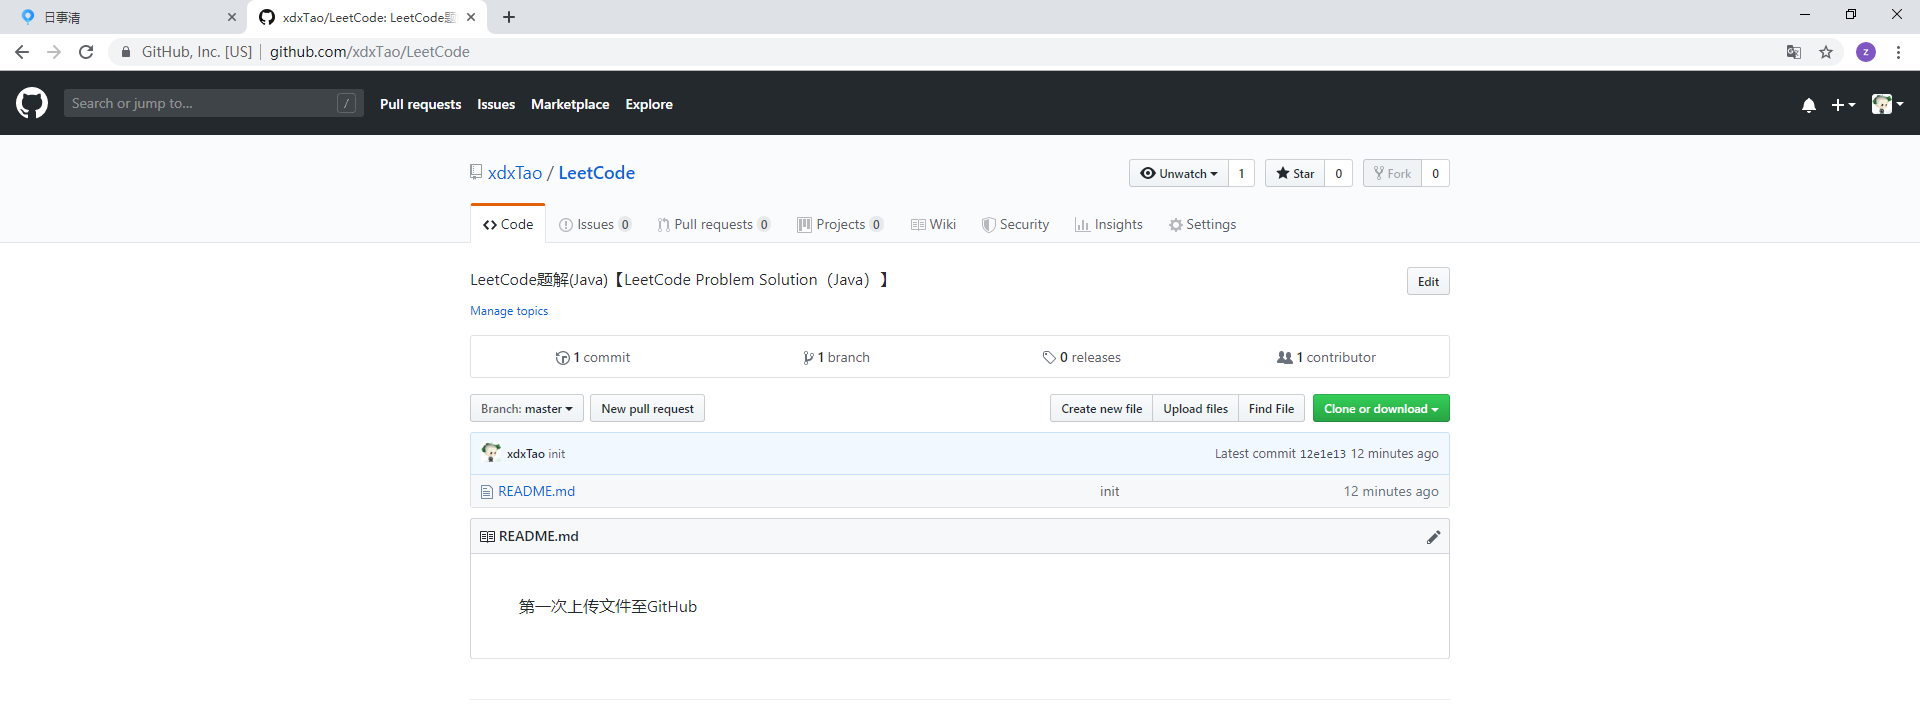Screen dimensions: 1920x724
Task: Click Pull requests in top navigation
Action: pyautogui.click(x=420, y=104)
